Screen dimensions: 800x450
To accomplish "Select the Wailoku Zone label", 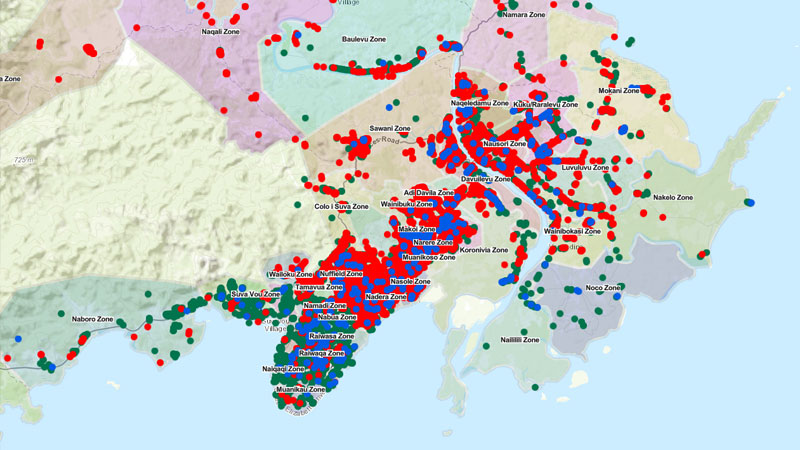I will click(x=291, y=274).
